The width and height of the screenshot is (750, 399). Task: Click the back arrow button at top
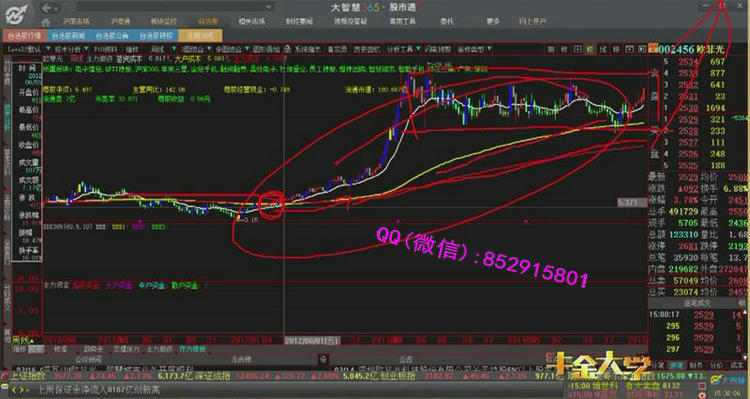tap(46, 8)
